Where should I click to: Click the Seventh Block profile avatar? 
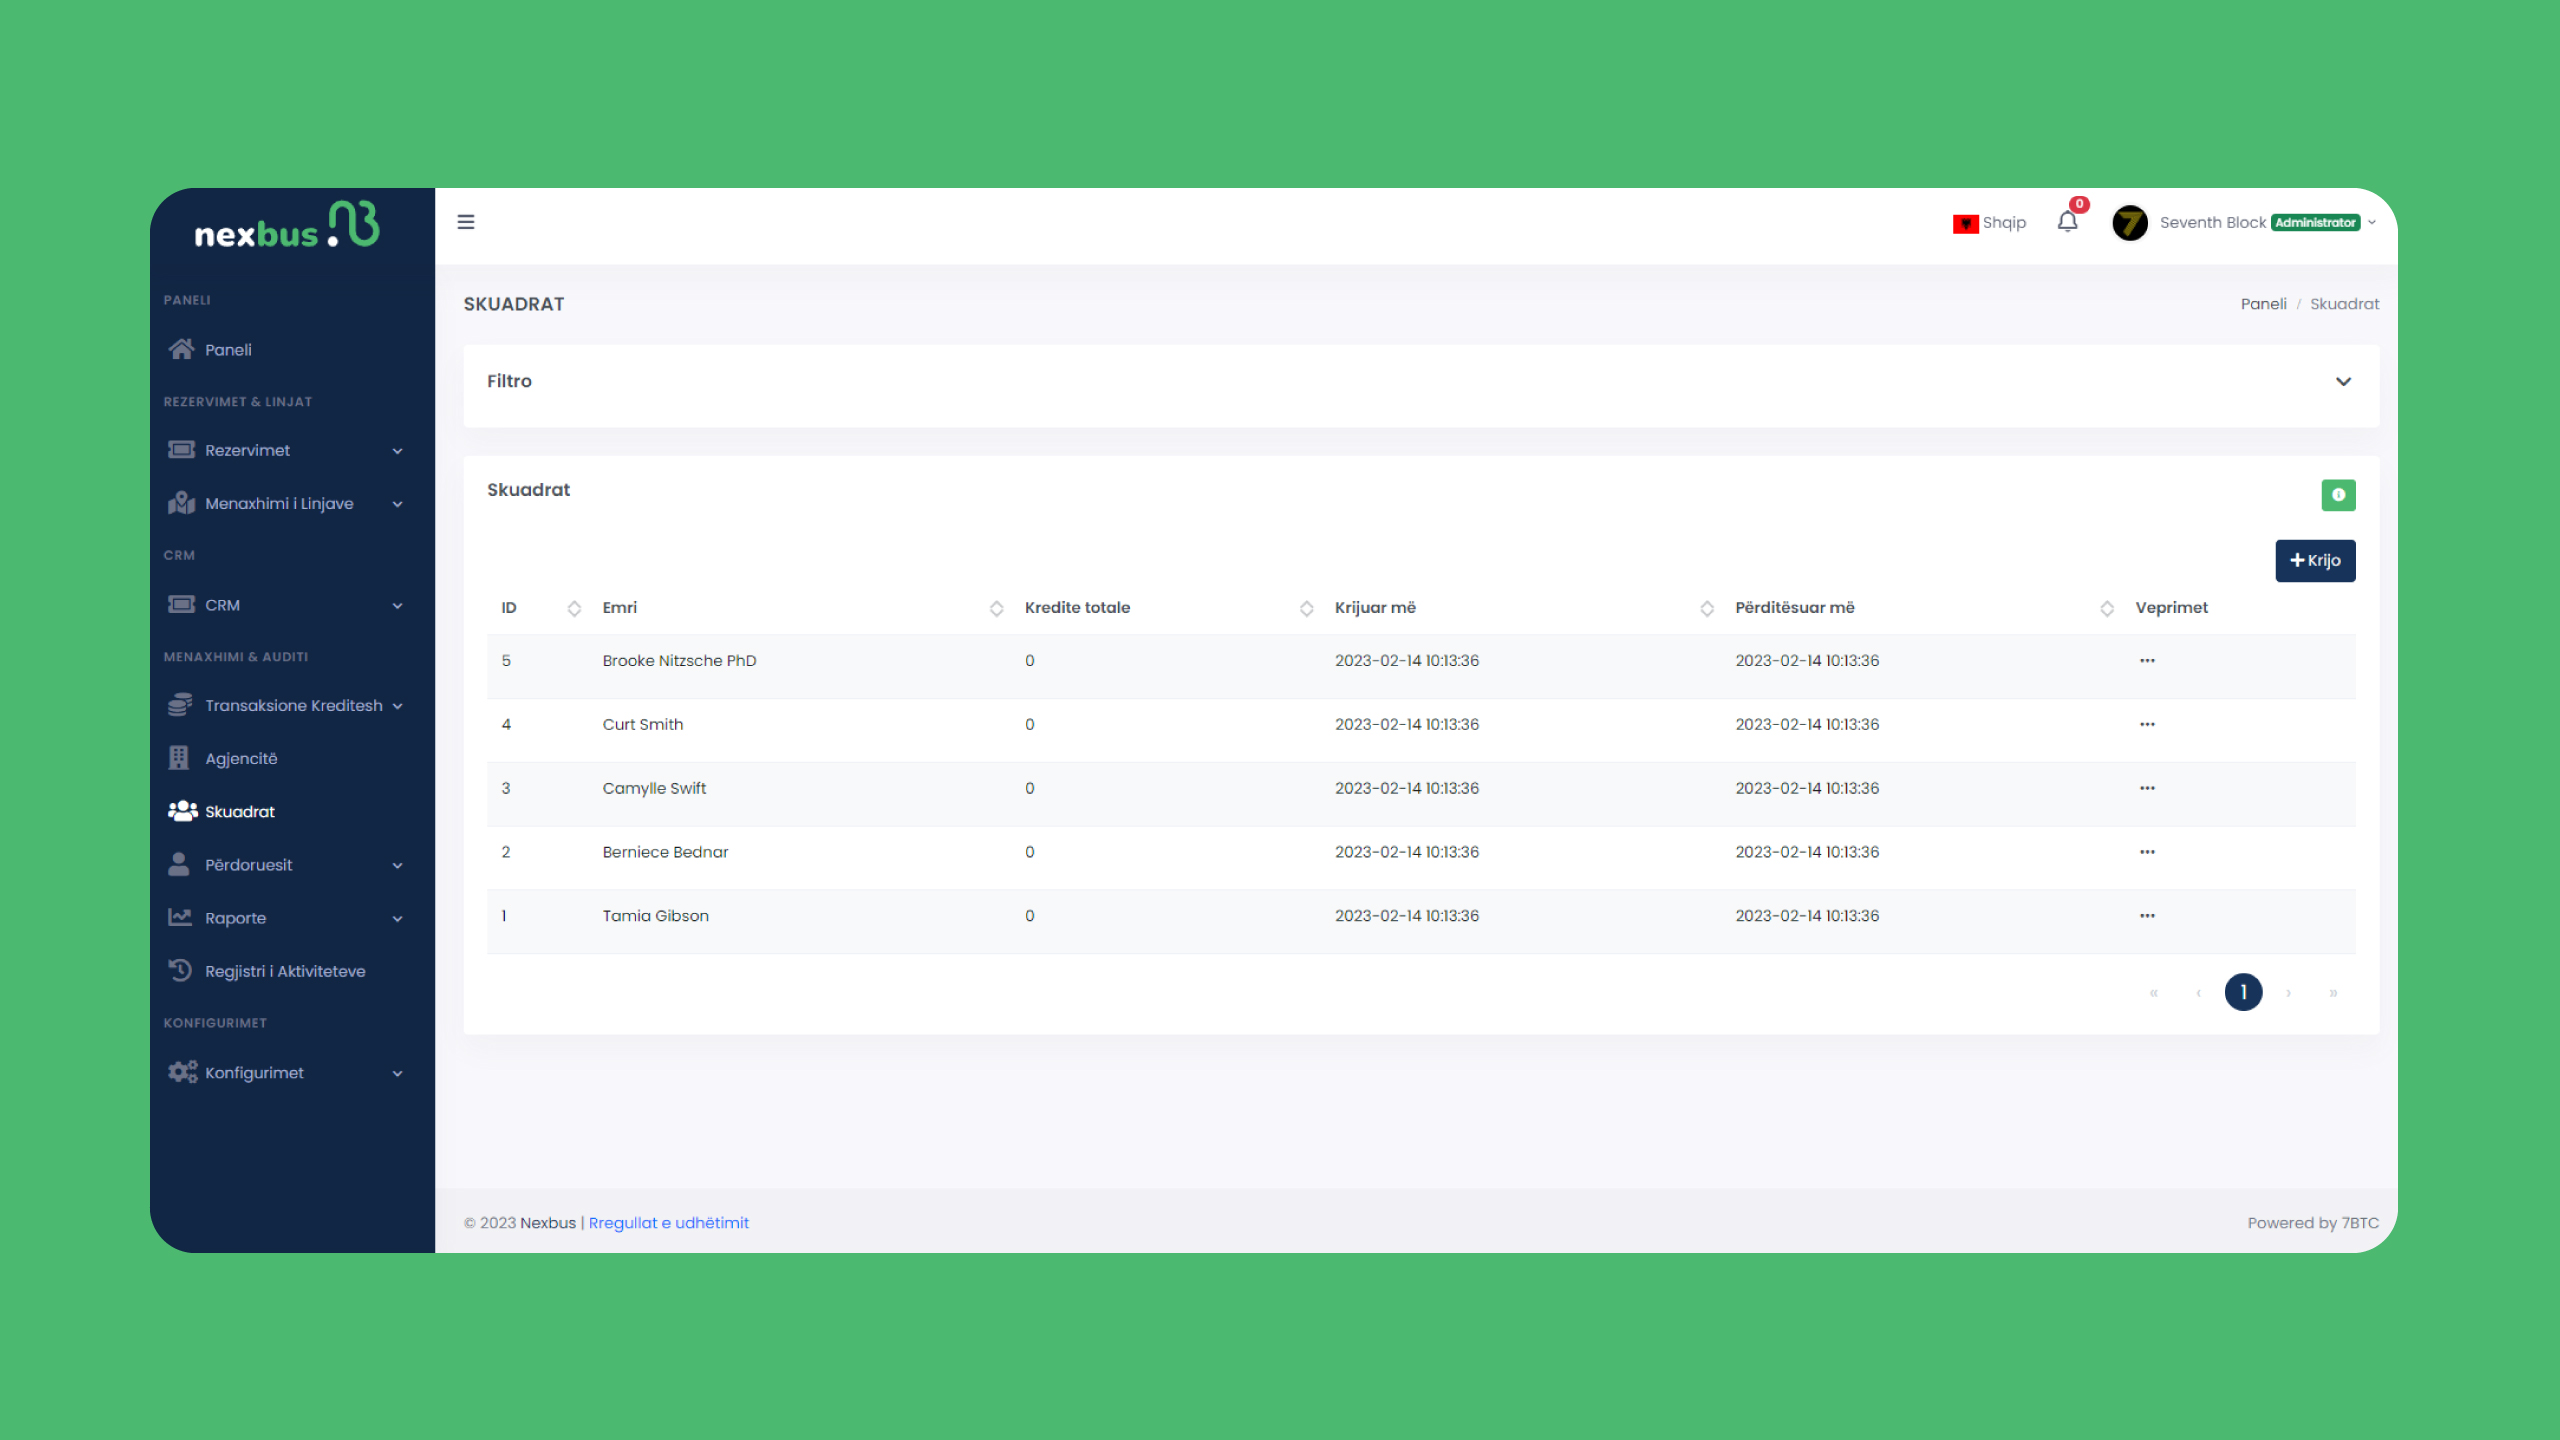pyautogui.click(x=2130, y=222)
